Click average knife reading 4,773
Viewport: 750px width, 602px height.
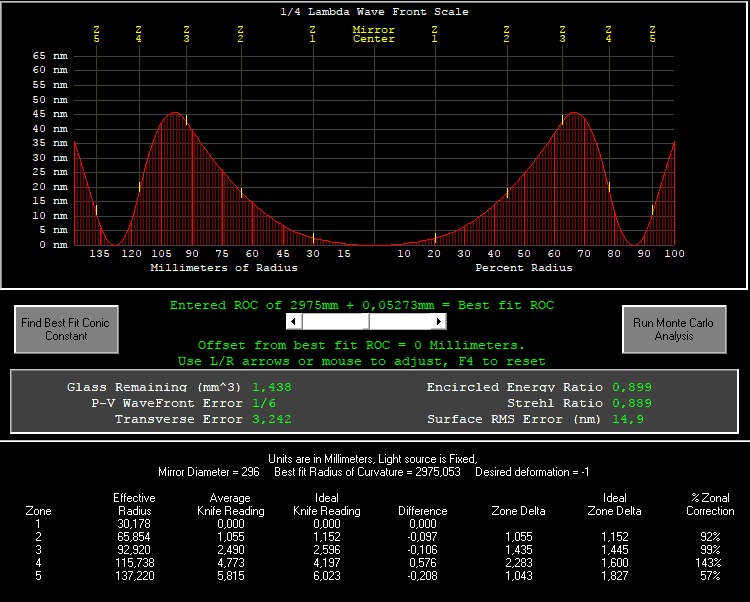[231, 563]
